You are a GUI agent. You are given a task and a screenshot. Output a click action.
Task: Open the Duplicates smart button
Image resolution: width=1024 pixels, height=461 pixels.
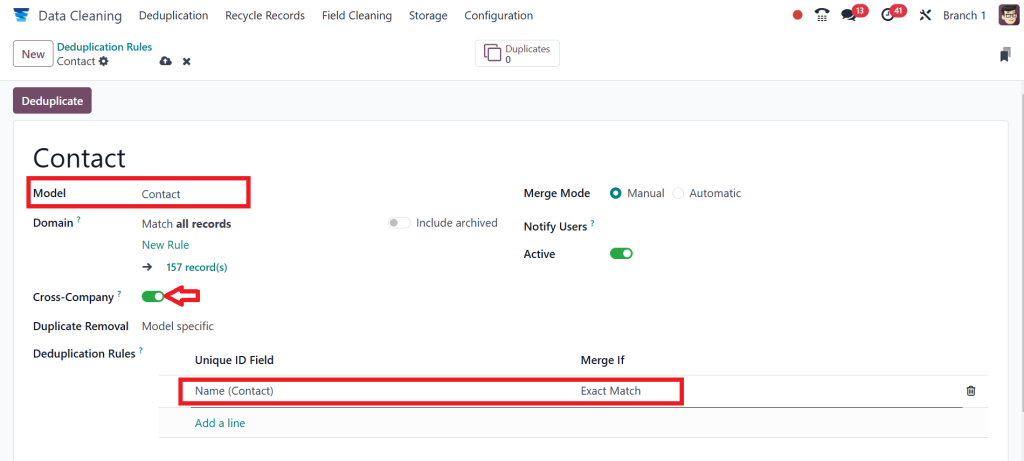click(x=517, y=54)
